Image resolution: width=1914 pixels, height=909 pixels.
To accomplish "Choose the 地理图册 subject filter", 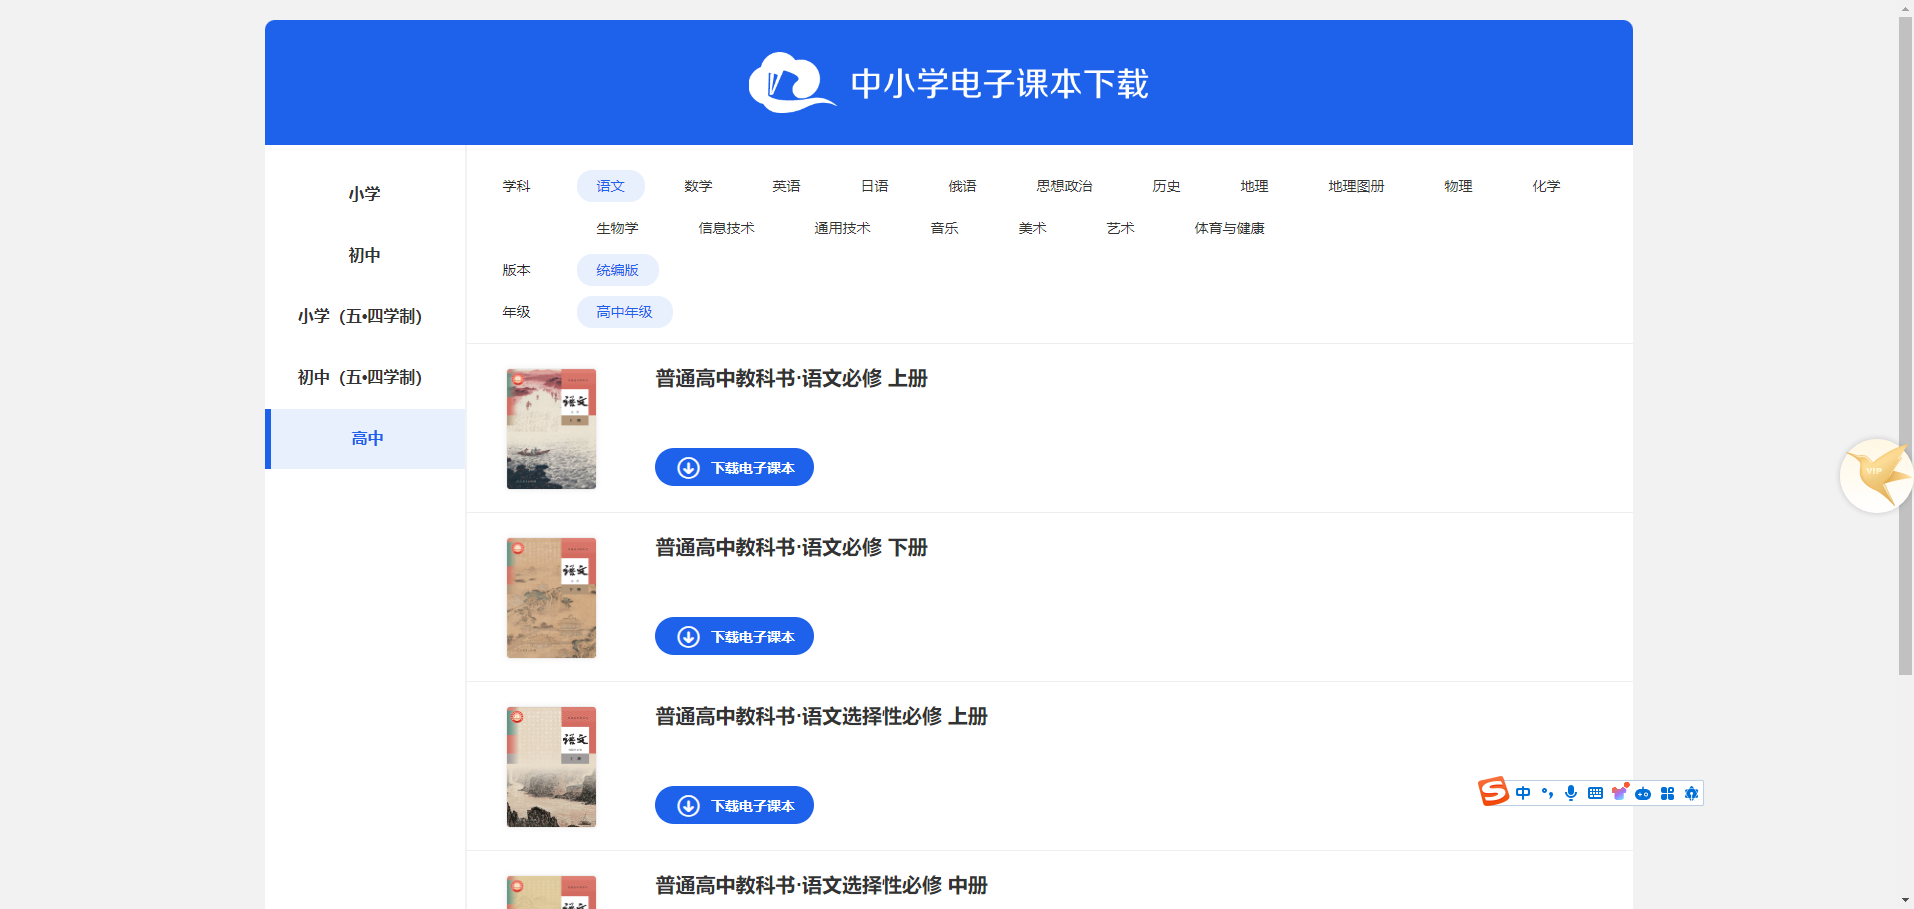I will [1356, 186].
